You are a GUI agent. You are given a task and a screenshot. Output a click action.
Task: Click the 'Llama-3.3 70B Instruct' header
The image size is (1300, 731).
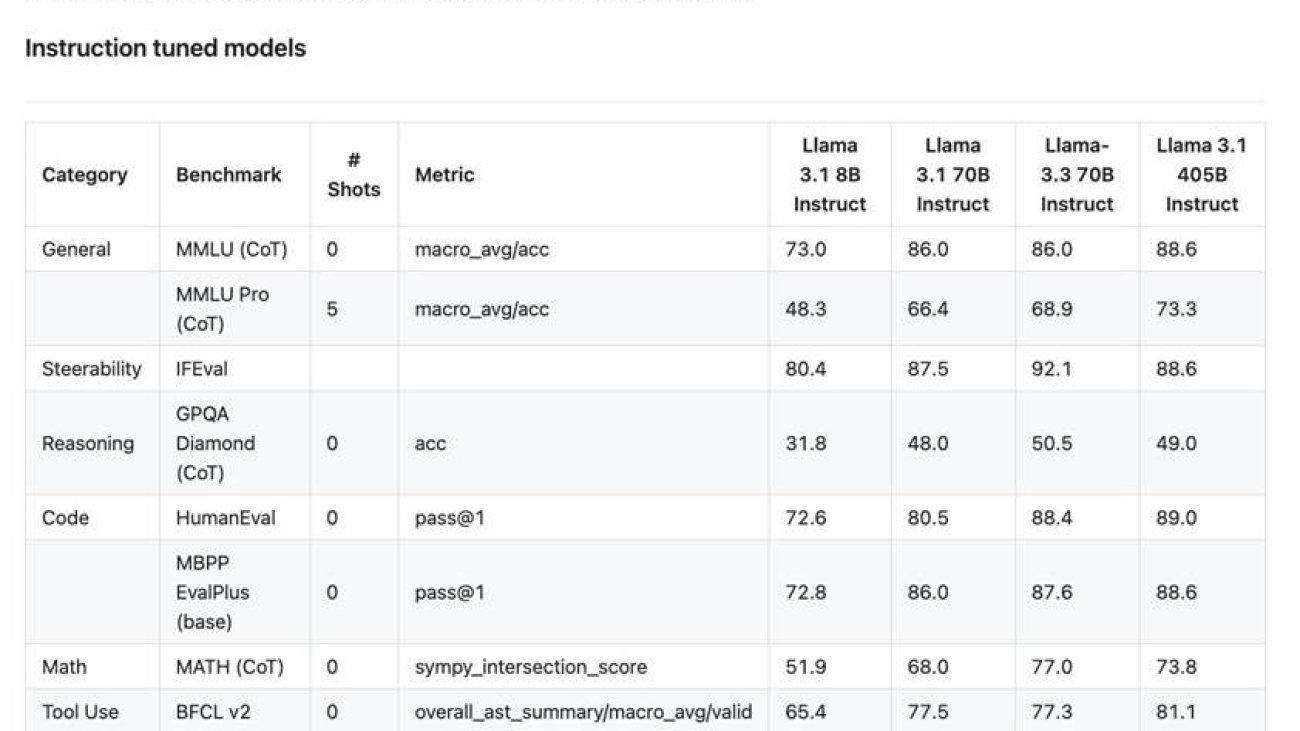pyautogui.click(x=1077, y=175)
